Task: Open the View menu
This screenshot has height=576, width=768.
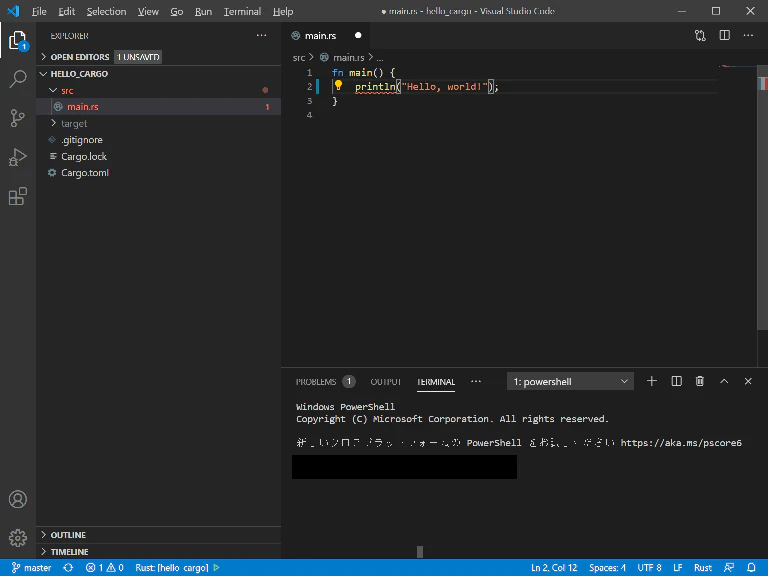Action: (148, 11)
